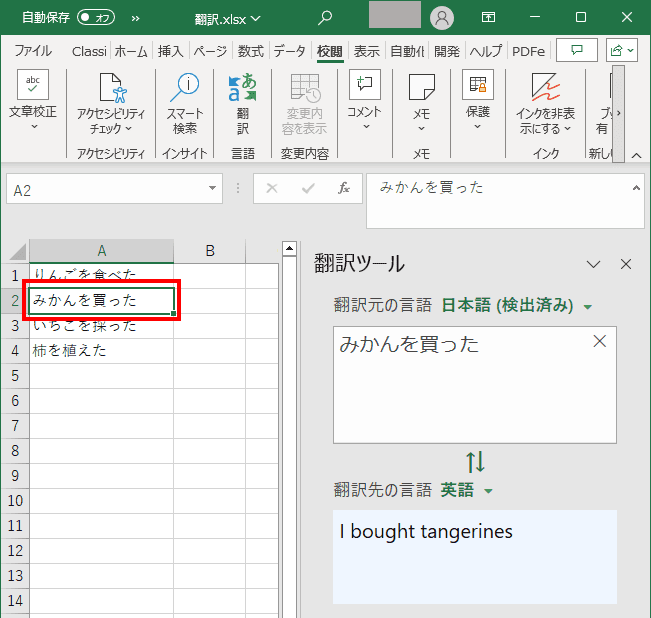The height and width of the screenshot is (618, 651).
Task: Click the translation result I bought tangerines
Action: [x=426, y=532]
